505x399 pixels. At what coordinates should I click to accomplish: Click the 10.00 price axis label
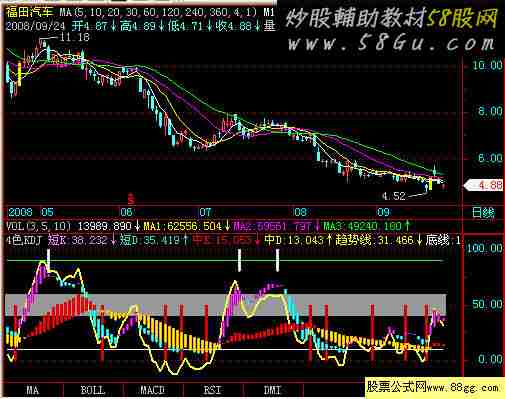click(x=487, y=65)
